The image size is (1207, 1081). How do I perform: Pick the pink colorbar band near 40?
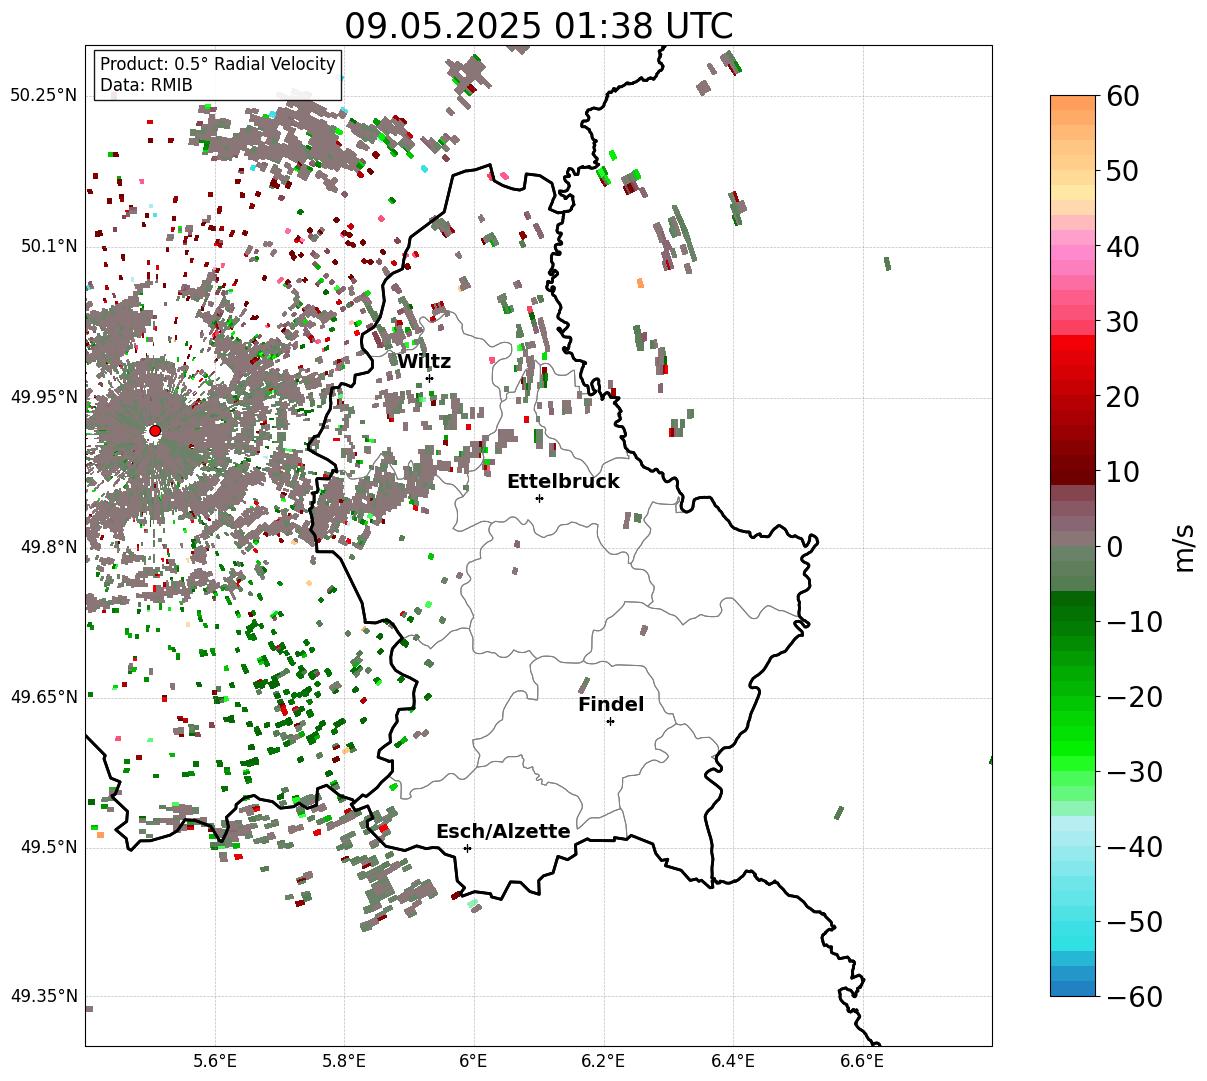click(x=1073, y=247)
